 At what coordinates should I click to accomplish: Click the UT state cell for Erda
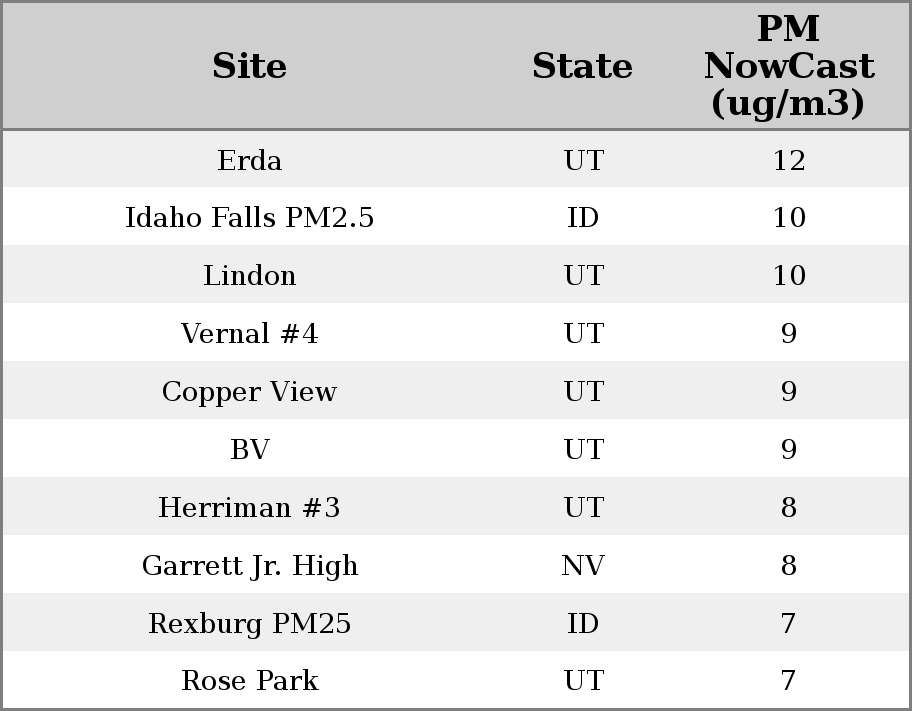583,160
